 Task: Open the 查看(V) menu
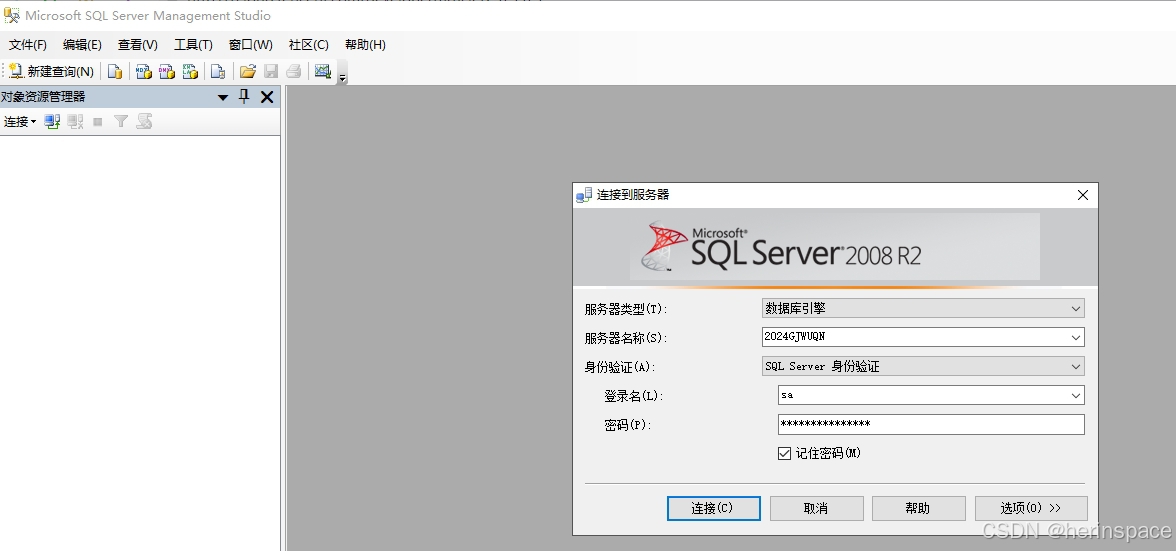(138, 45)
